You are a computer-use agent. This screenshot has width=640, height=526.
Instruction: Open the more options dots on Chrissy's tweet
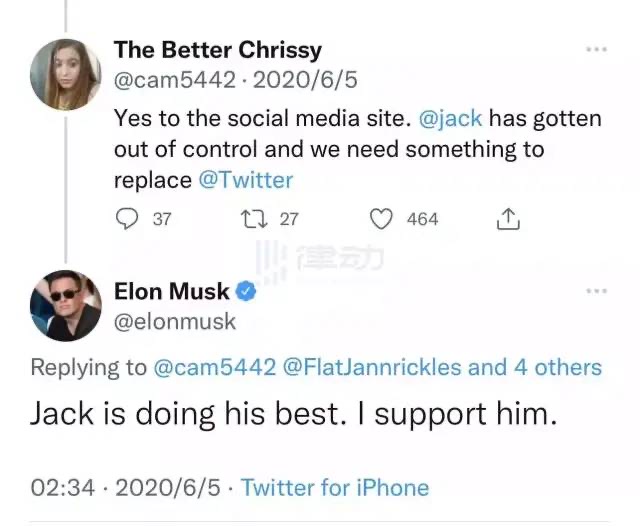point(596,49)
